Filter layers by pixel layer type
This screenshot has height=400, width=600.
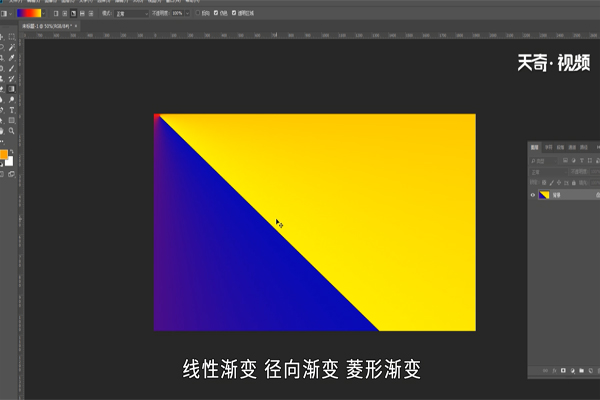coord(565,161)
